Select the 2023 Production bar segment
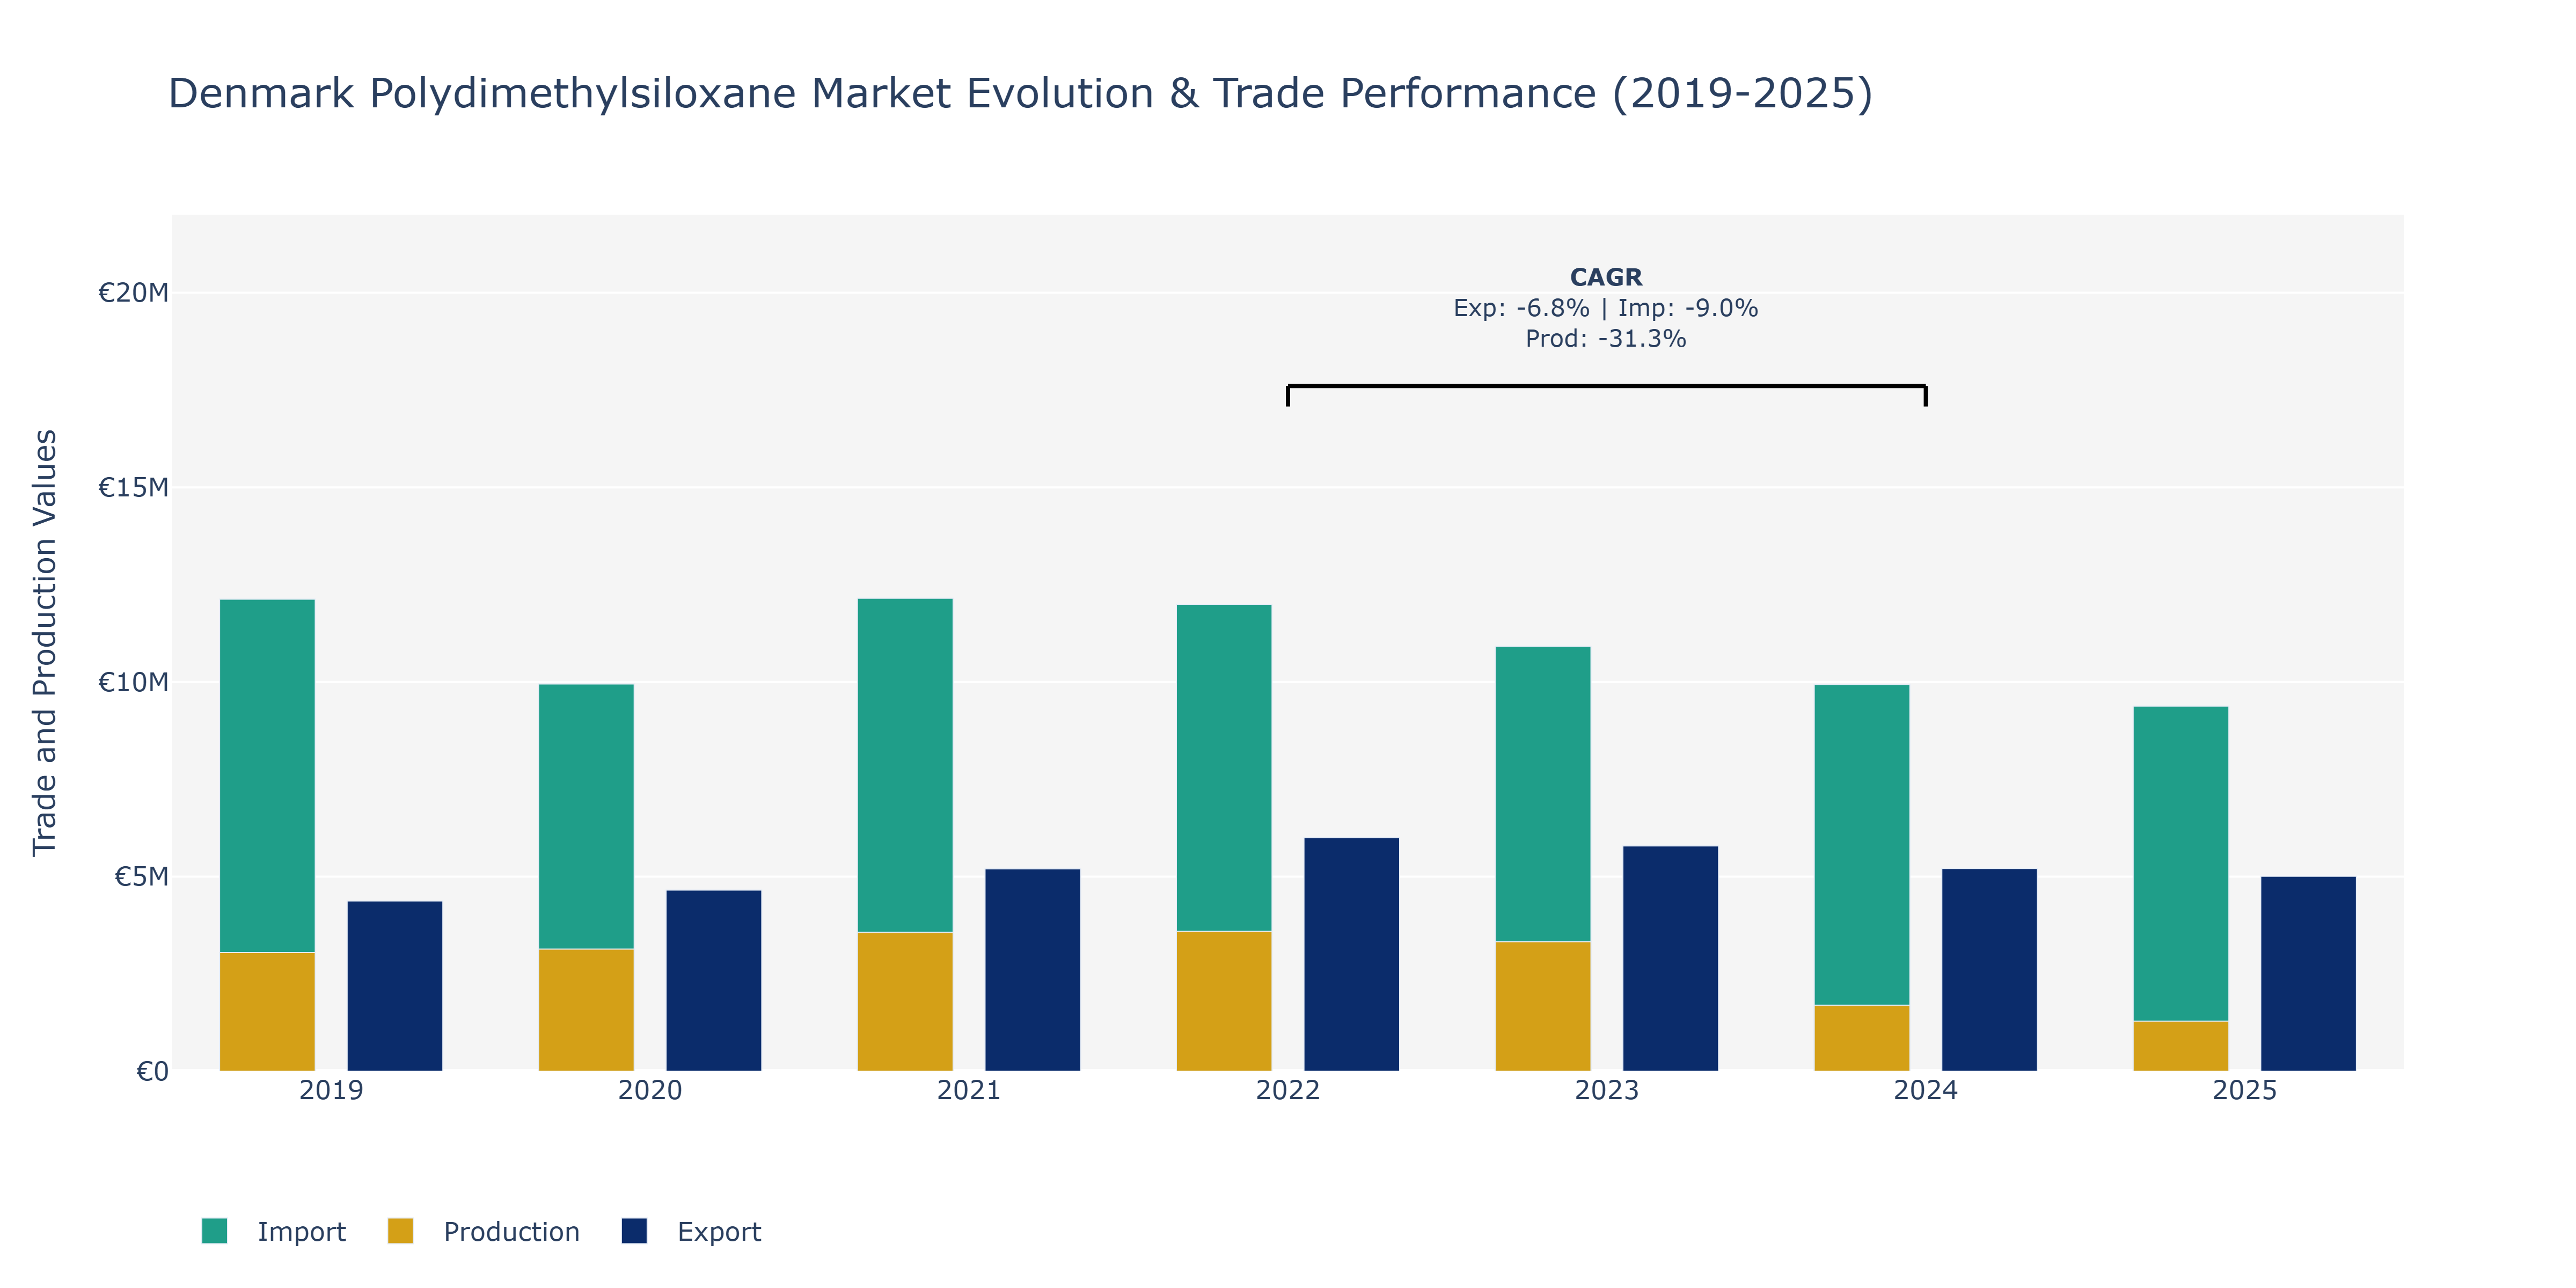Viewport: 2576px width, 1288px height. click(x=1543, y=1006)
